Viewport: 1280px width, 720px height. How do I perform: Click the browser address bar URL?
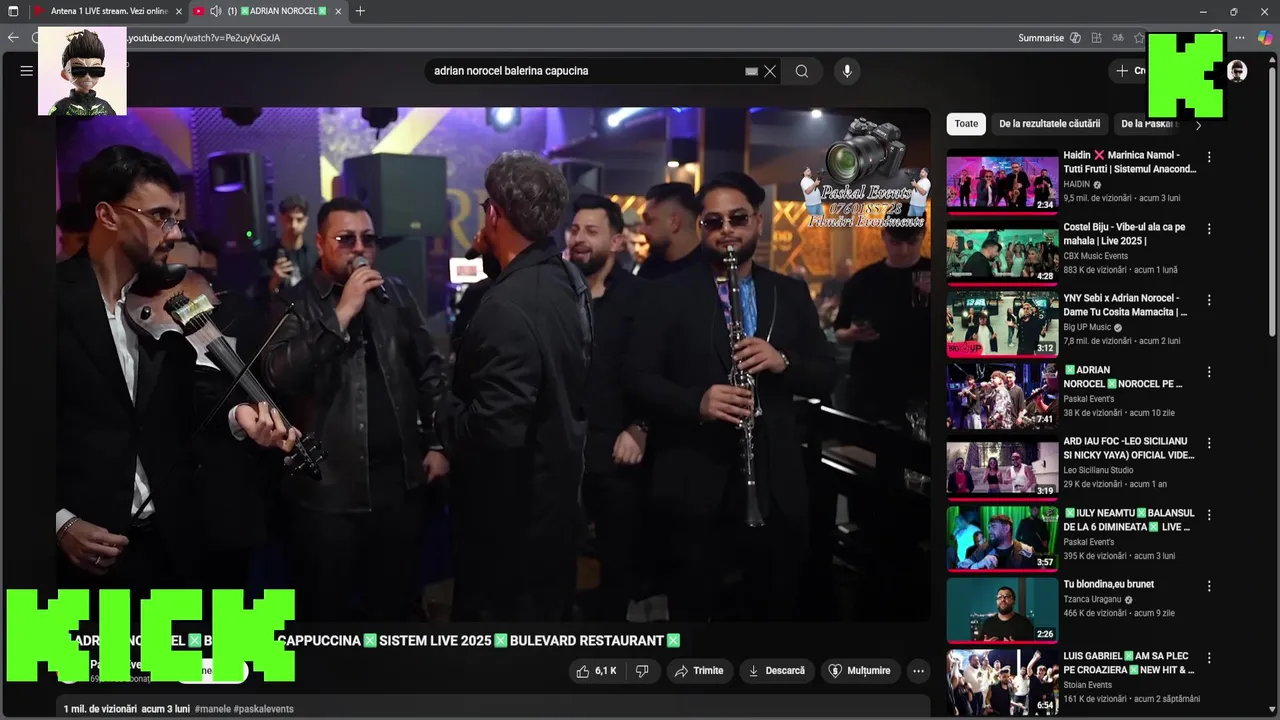click(x=205, y=38)
